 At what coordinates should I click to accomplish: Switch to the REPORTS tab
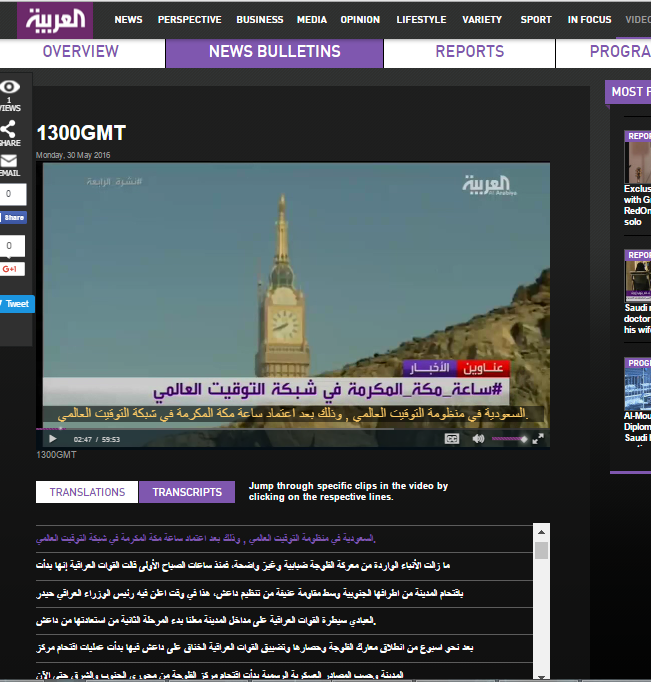click(470, 52)
